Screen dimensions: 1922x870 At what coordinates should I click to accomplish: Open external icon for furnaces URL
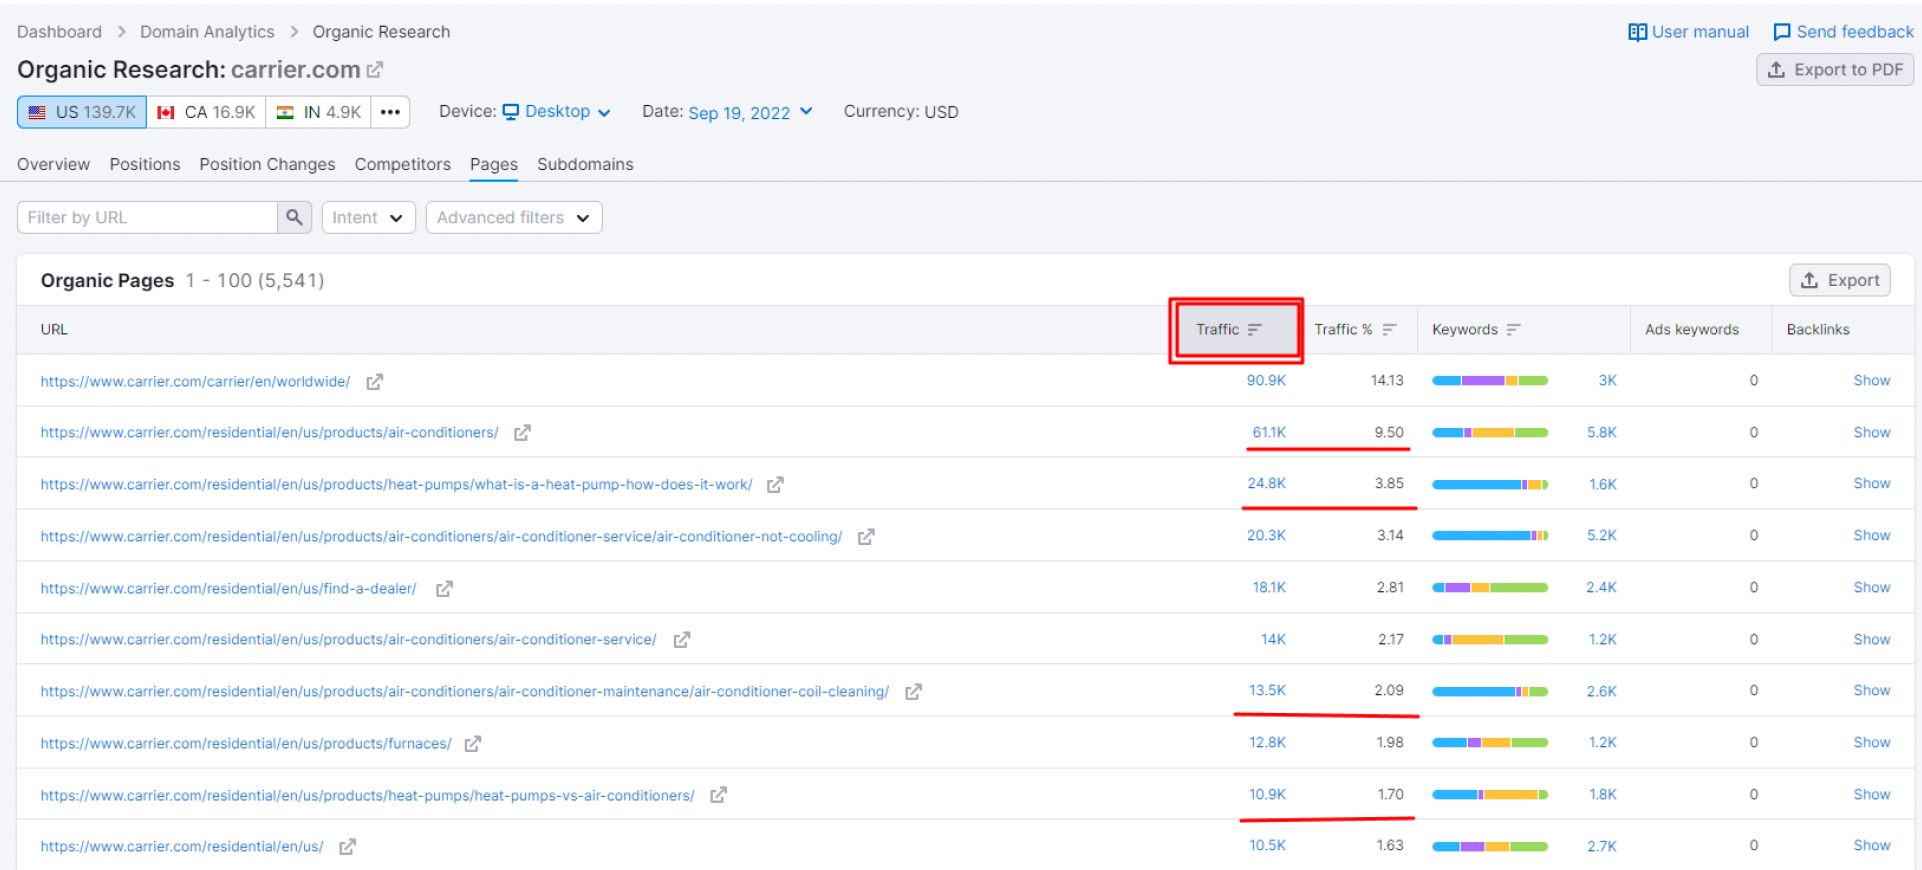click(x=473, y=744)
